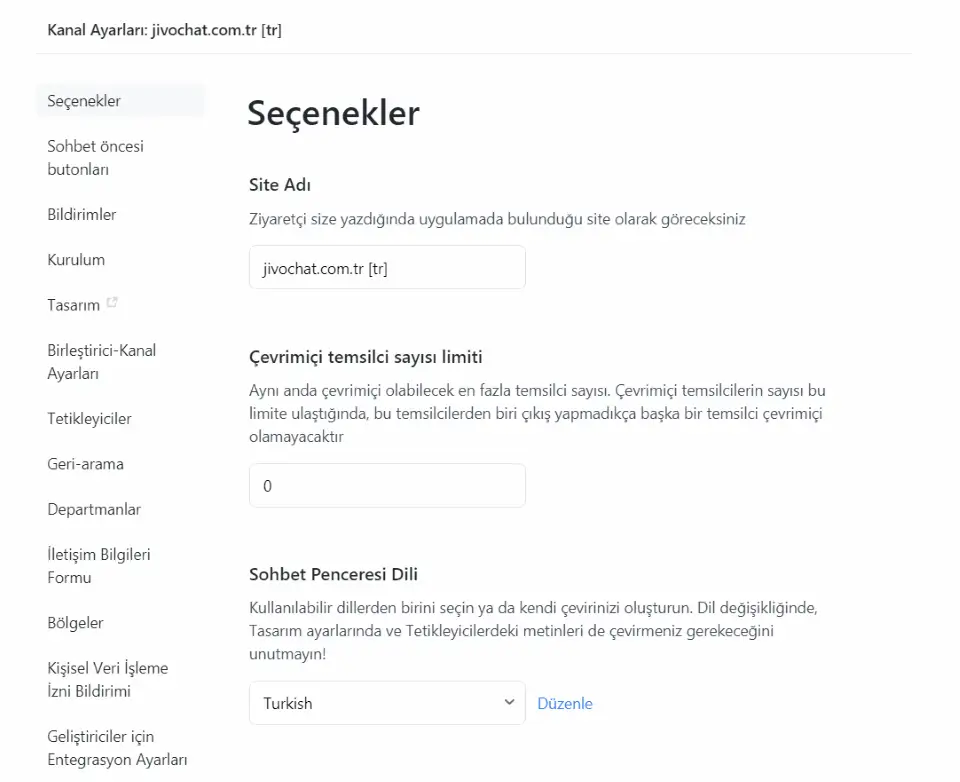Viewport: 960px width, 782px height.
Task: Select Seçenekler in the sidebar
Action: tap(84, 101)
